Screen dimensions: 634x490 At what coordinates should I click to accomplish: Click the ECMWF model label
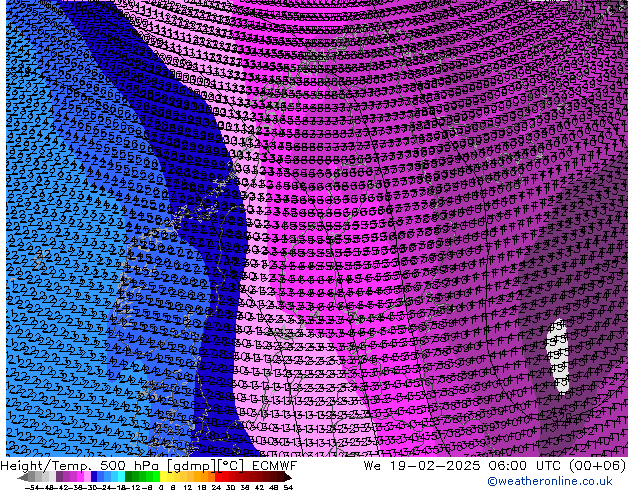coord(274,466)
